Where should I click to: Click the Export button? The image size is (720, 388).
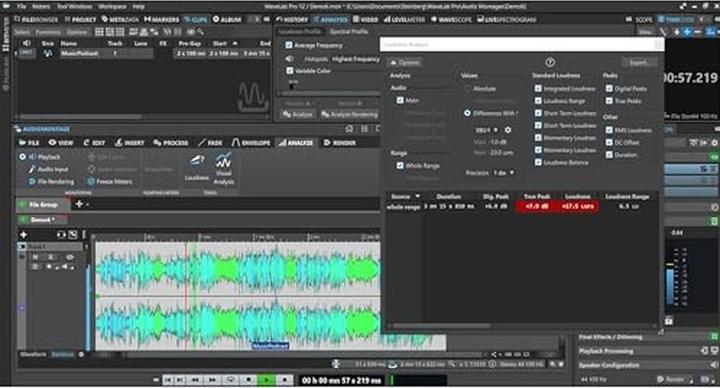(639, 62)
